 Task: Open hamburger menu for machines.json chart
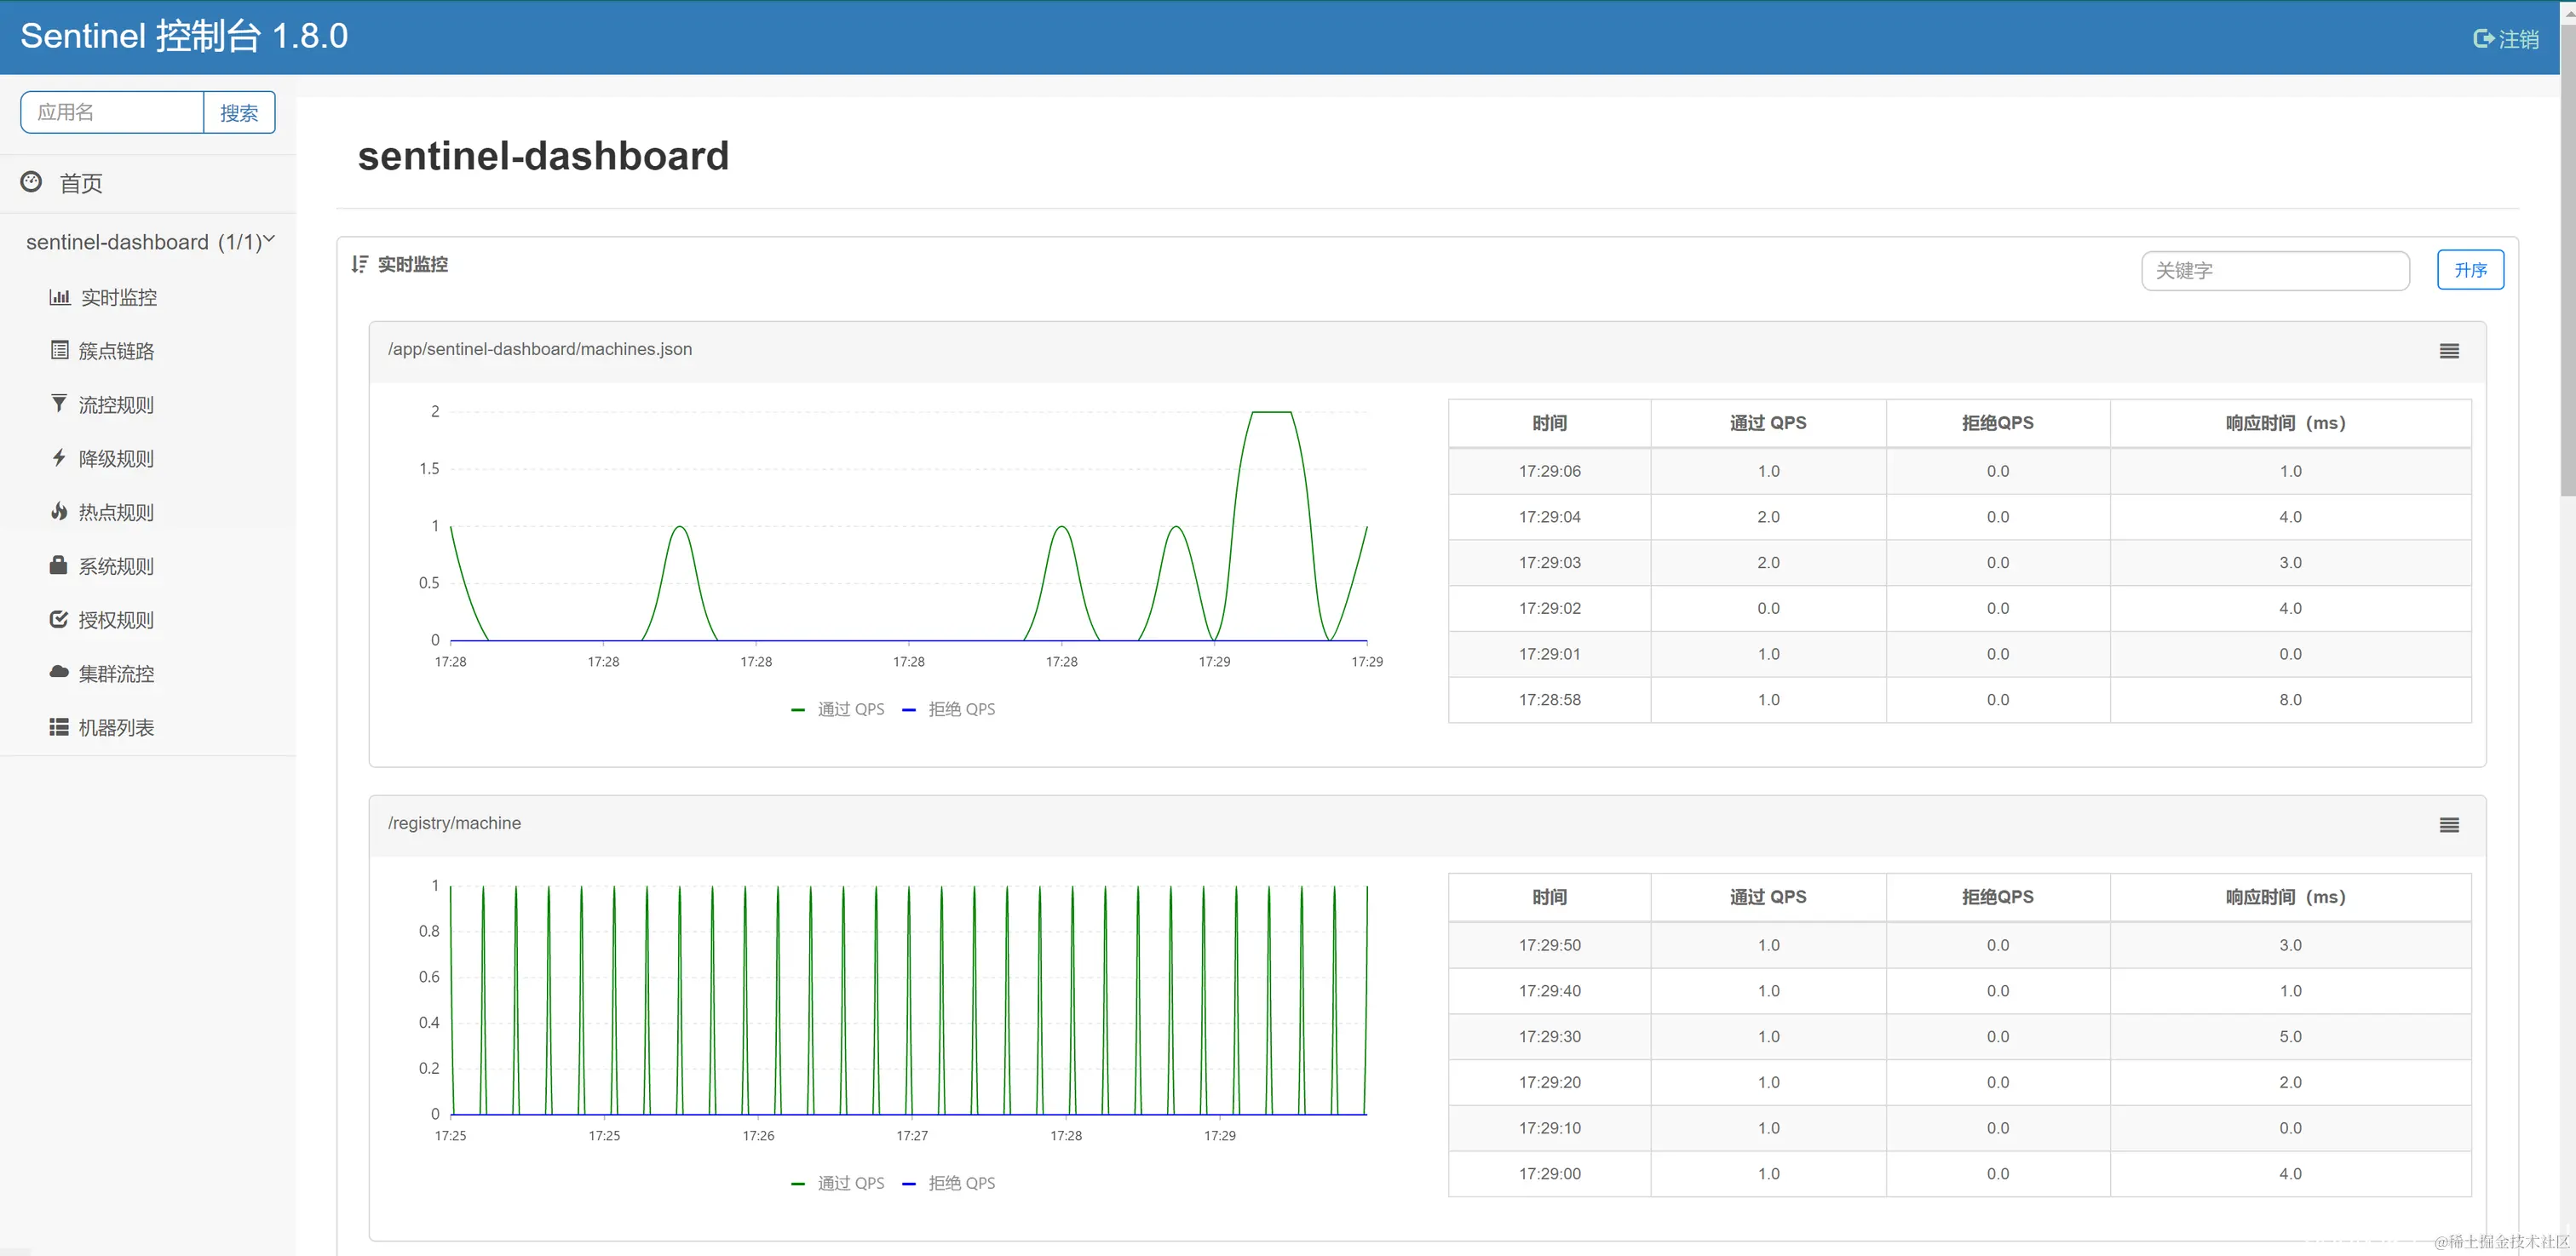pos(2449,351)
